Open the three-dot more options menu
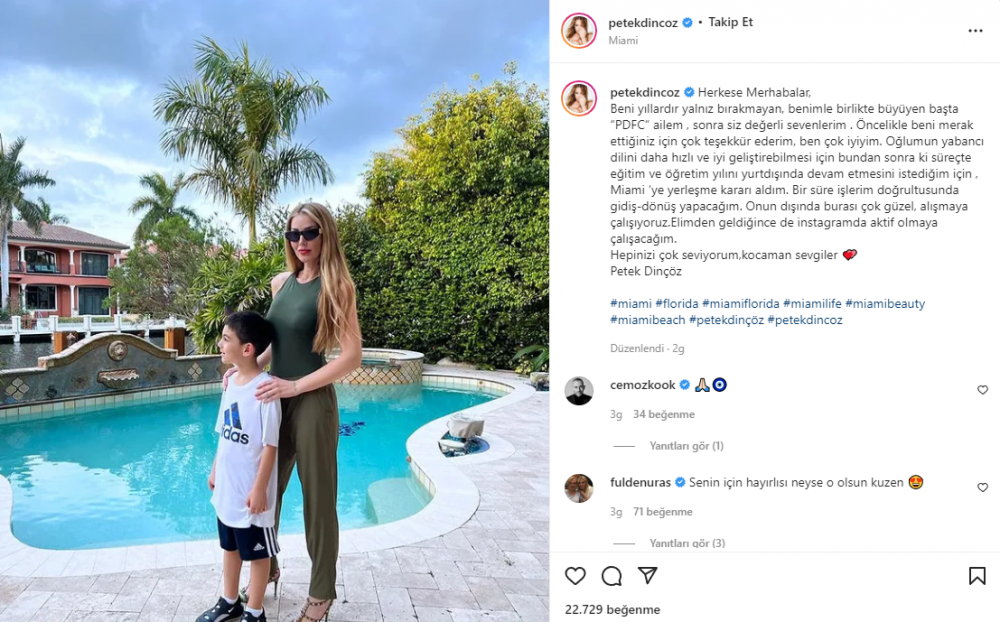 (x=975, y=31)
